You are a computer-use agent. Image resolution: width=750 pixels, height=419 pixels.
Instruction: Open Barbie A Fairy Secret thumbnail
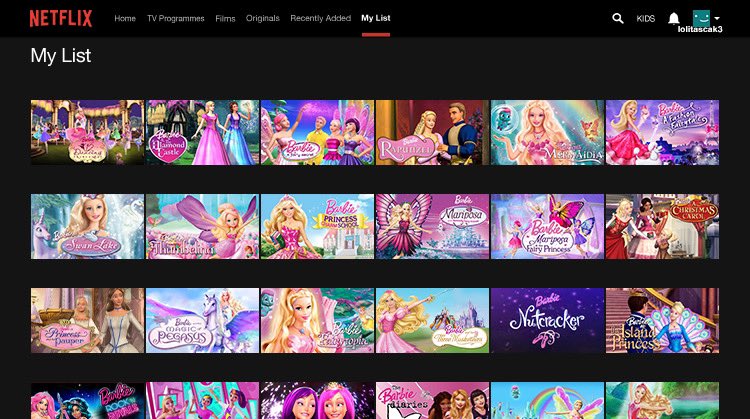[318, 132]
